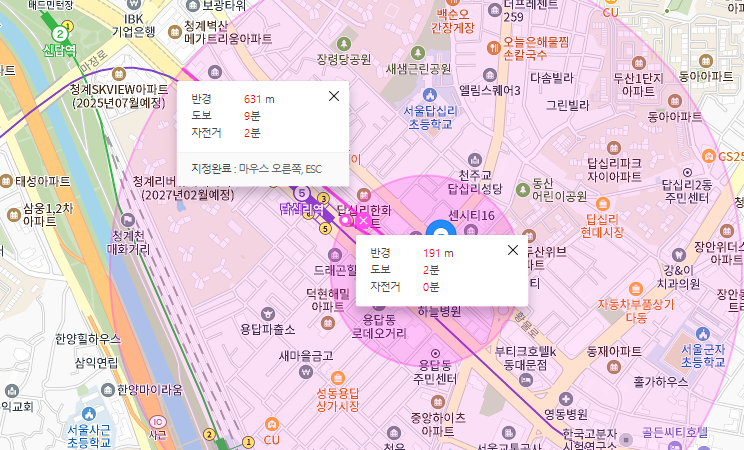Image resolution: width=744 pixels, height=450 pixels.
Task: Click 답십리파크자이아파트 apartment icon
Action: tap(614, 148)
